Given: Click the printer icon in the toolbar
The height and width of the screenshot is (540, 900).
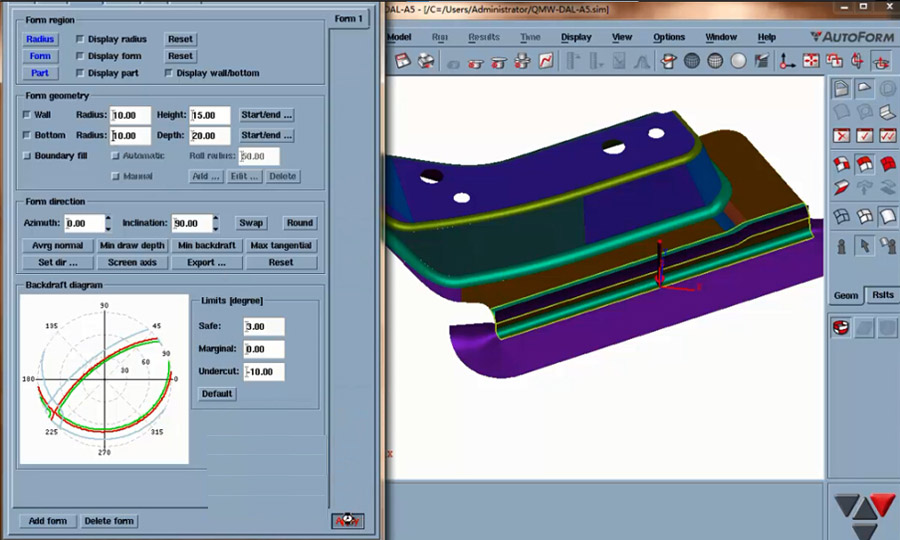Looking at the screenshot, I should (x=426, y=61).
